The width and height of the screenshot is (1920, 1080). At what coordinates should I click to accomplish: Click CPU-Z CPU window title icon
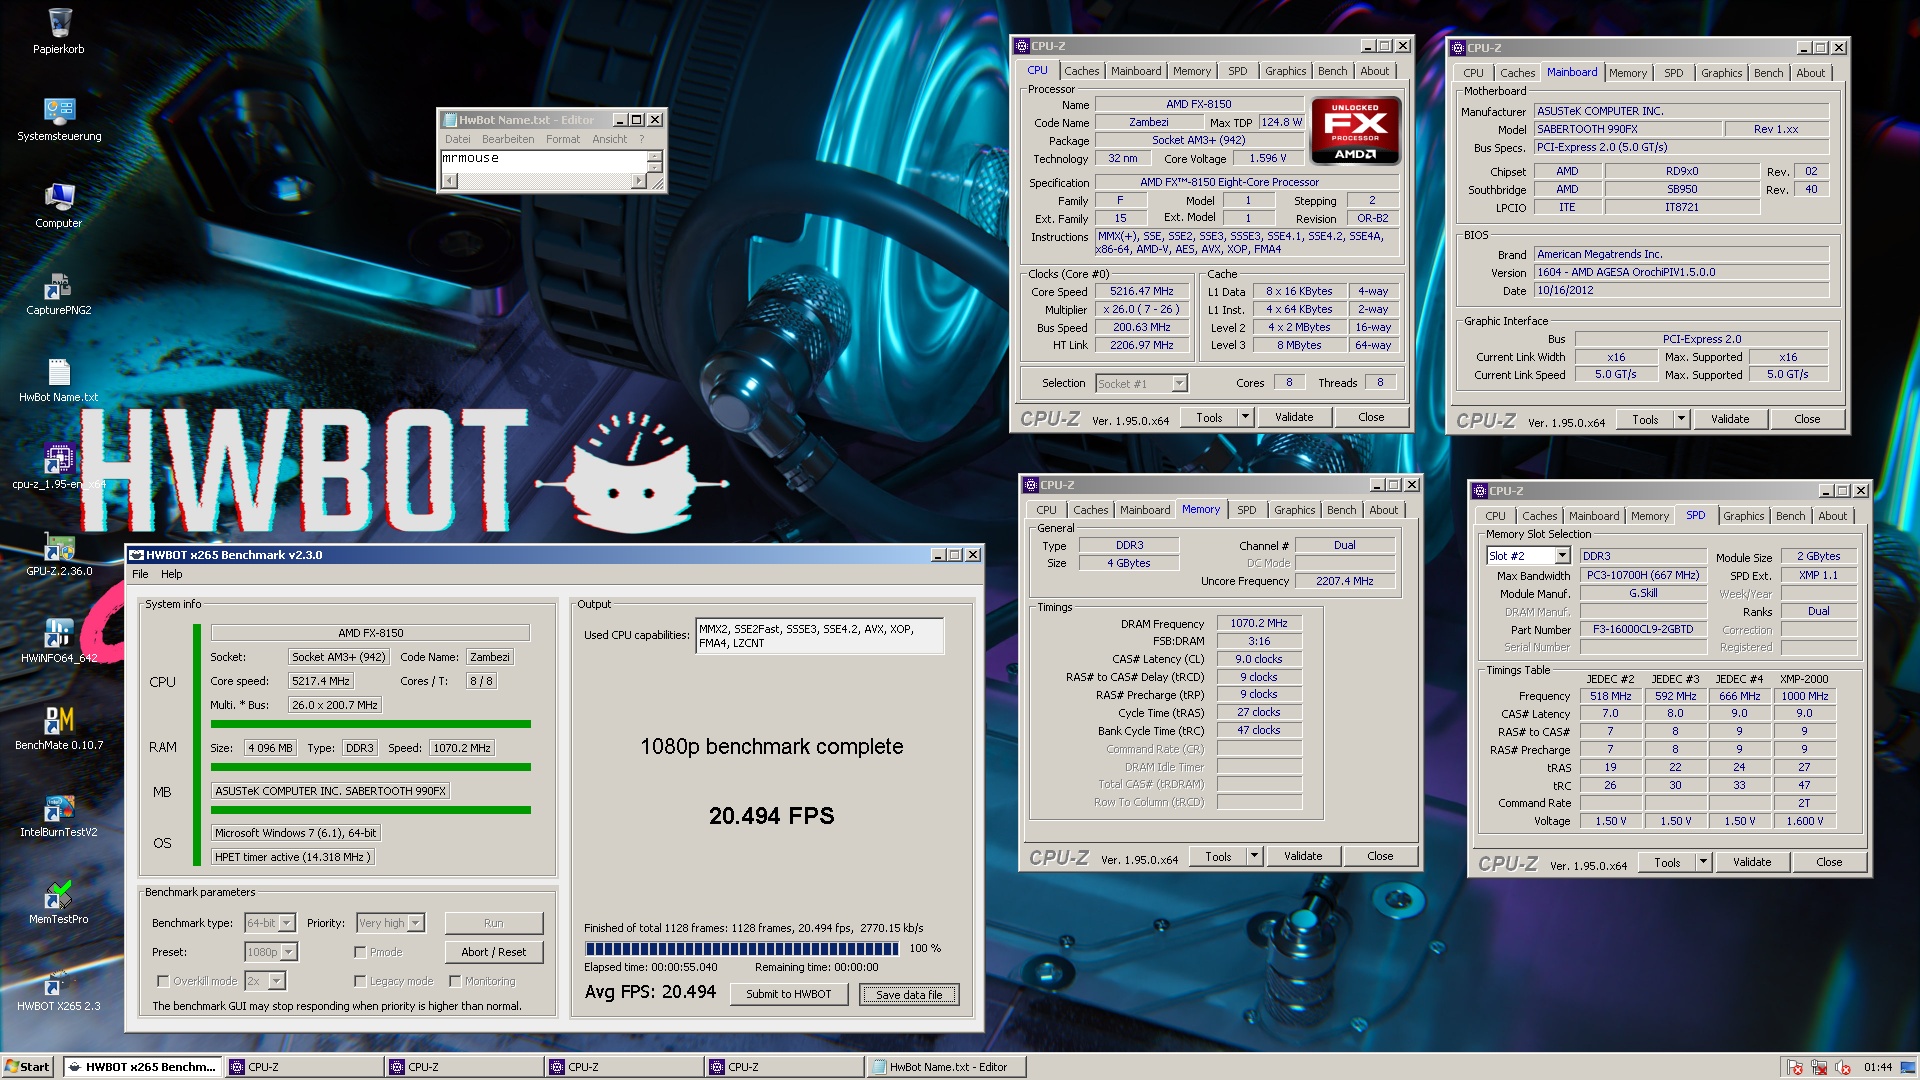(x=1022, y=46)
